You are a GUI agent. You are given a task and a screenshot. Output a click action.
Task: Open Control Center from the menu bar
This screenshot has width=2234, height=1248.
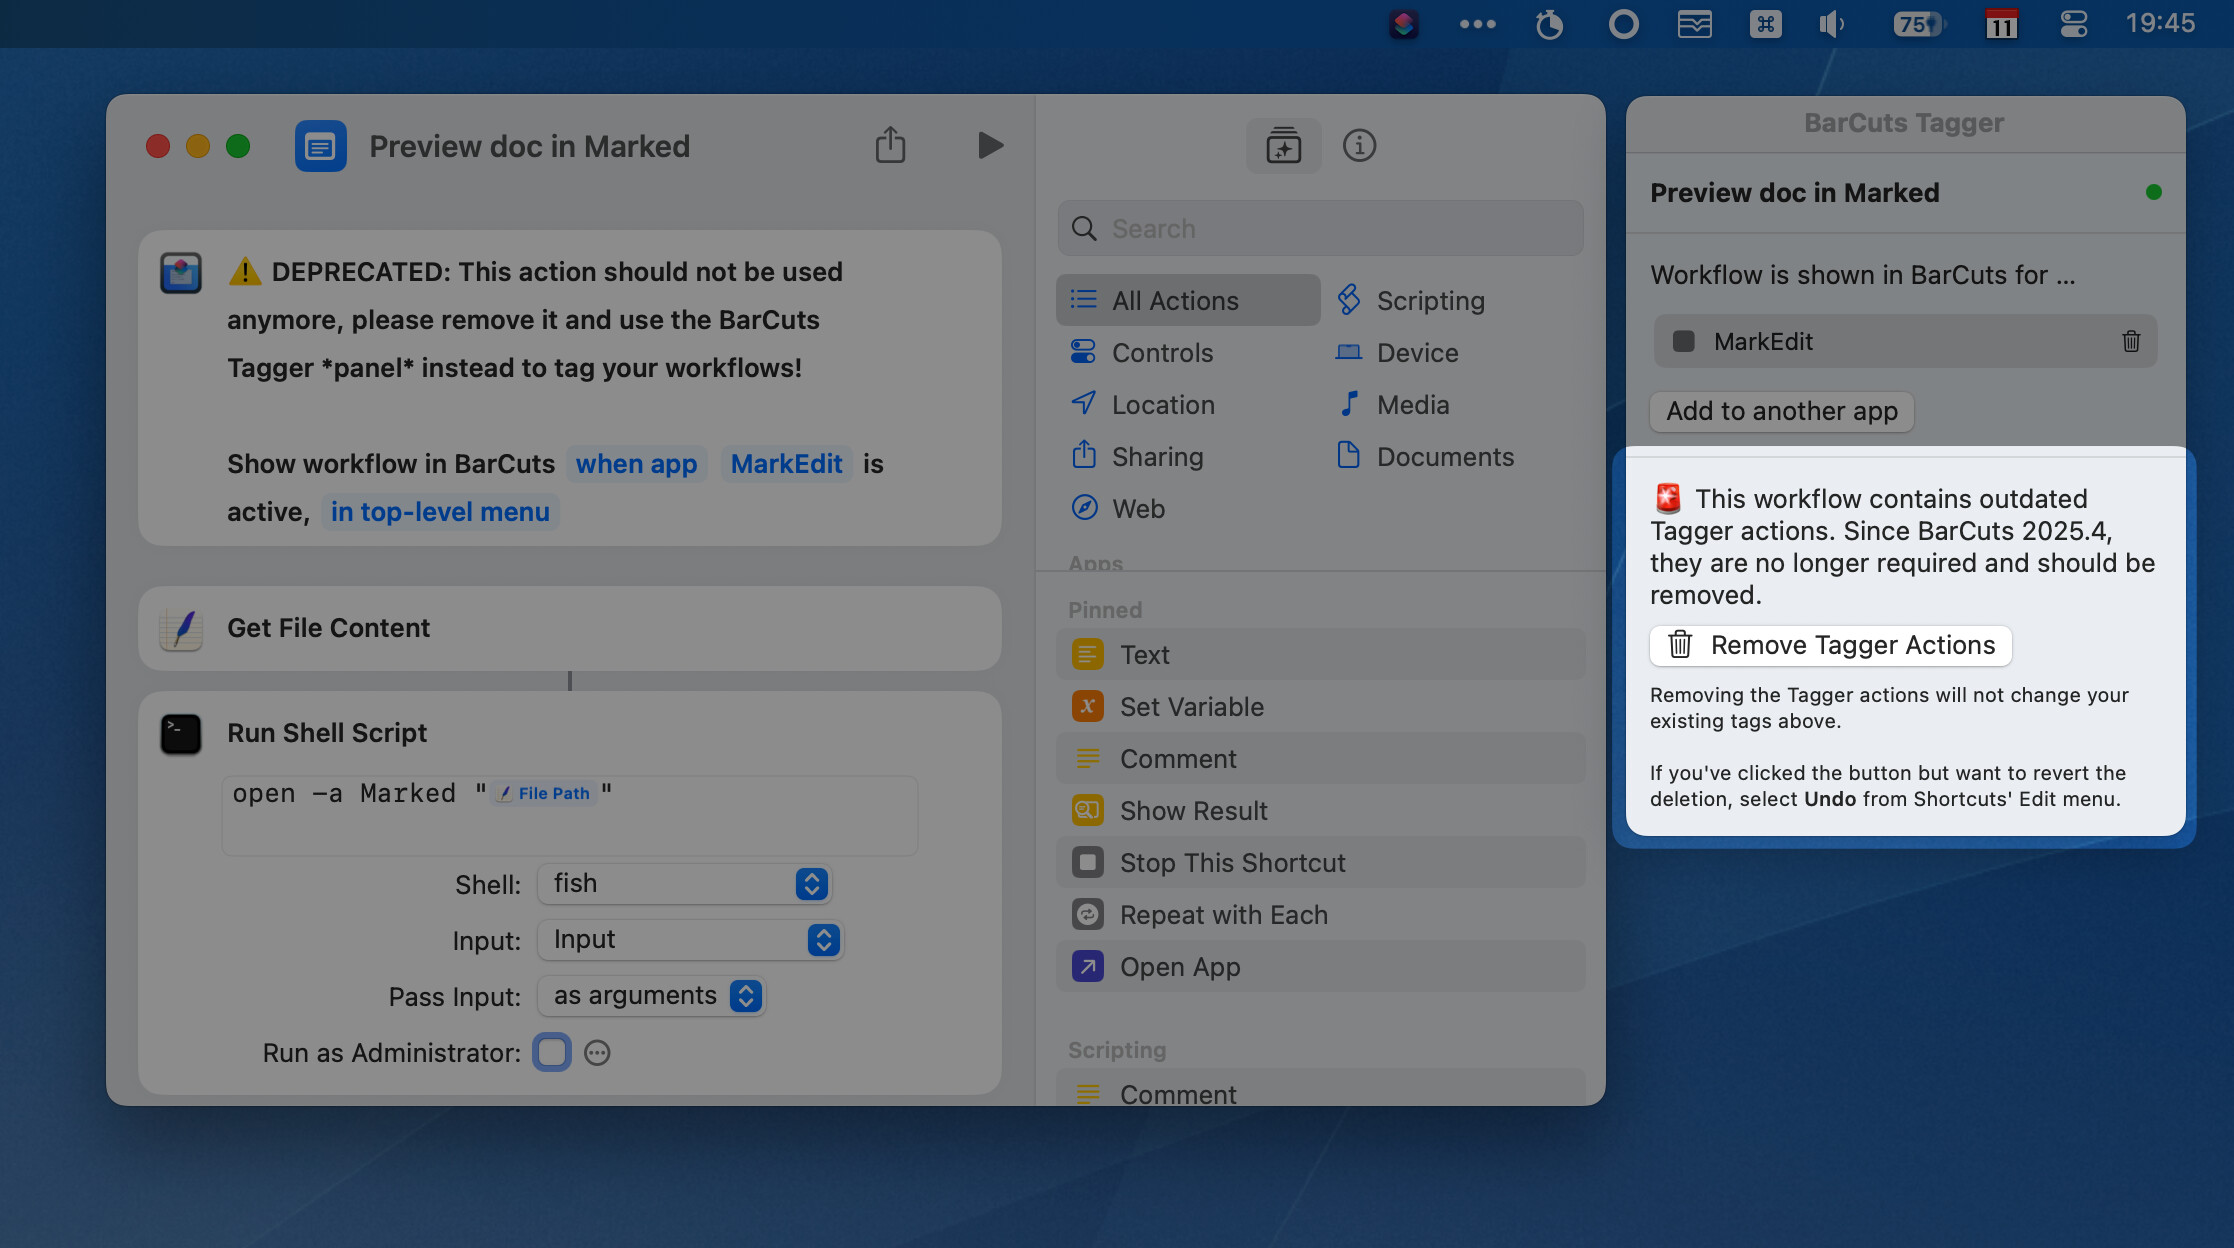(x=2074, y=24)
